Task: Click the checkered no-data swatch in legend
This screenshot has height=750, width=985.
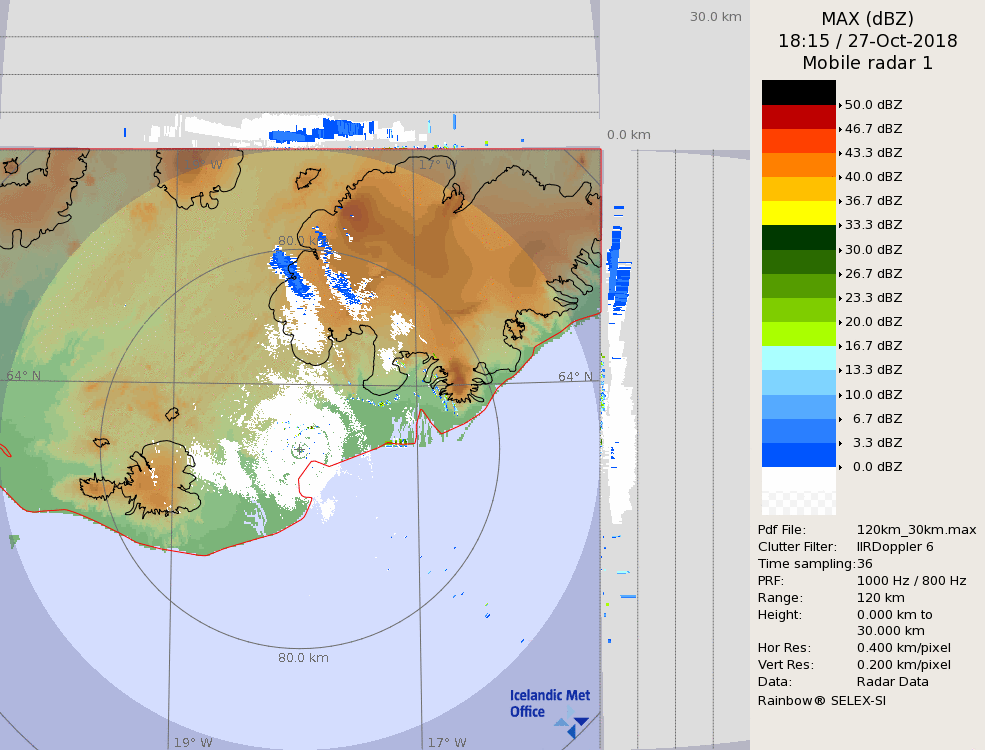Action: click(x=798, y=491)
